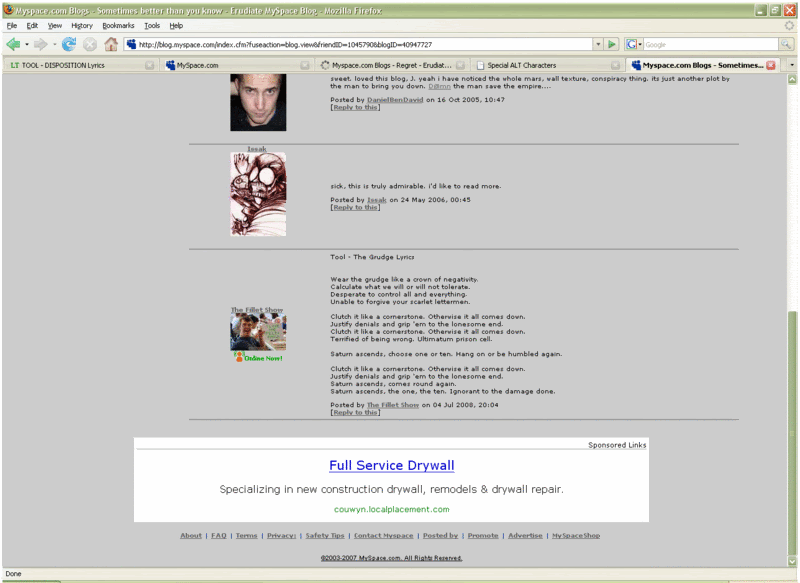Open the Bookmarks menu
The width and height of the screenshot is (800, 583).
118,26
